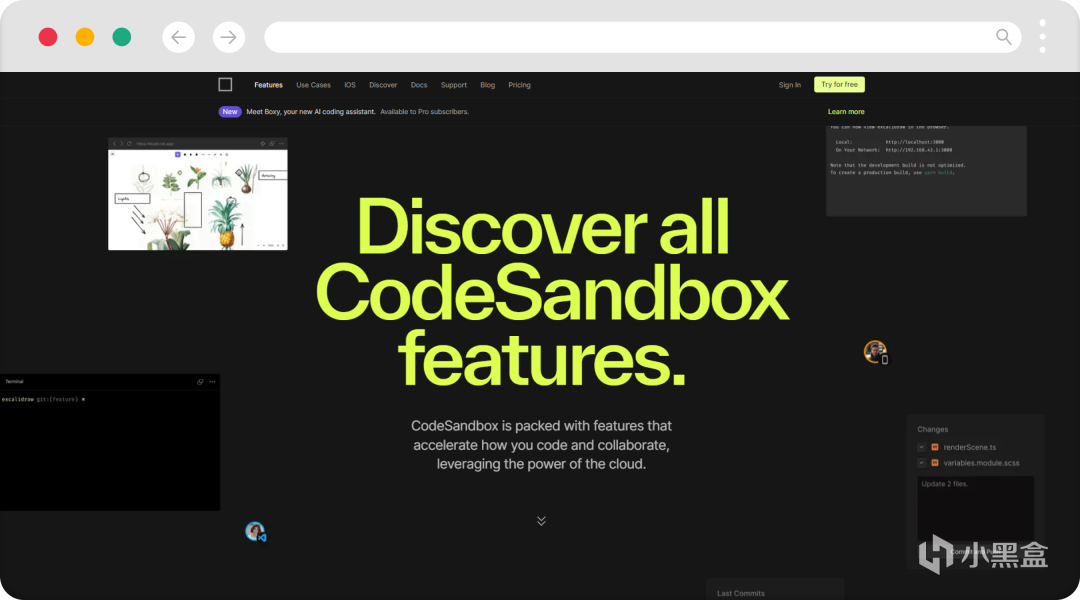Open the Use Cases menu
Image resolution: width=1080 pixels, height=600 pixels.
click(x=313, y=85)
